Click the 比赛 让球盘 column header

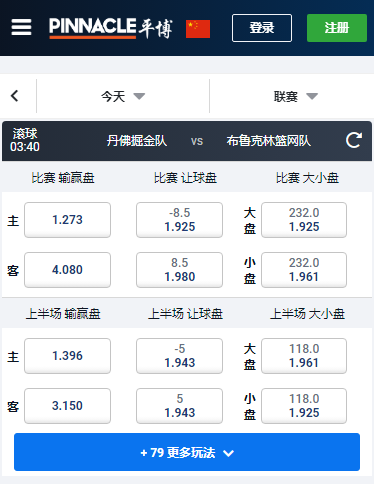185,178
